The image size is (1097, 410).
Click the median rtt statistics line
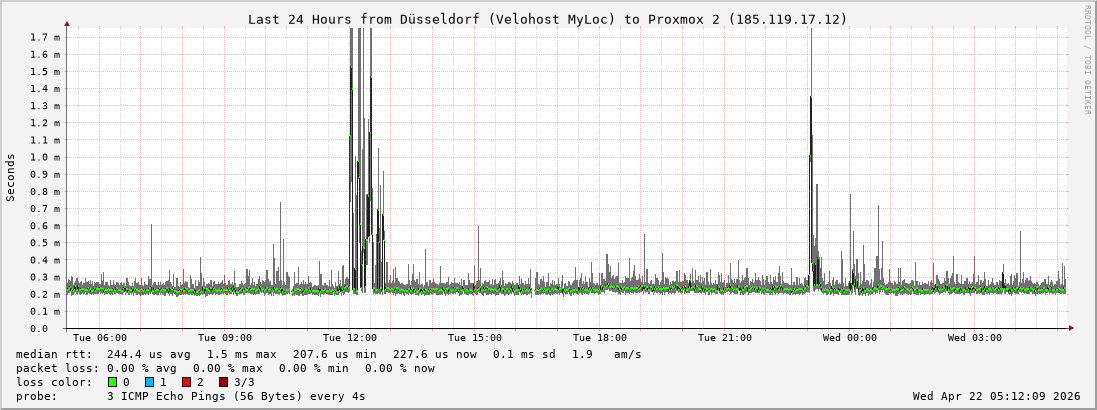pyautogui.click(x=328, y=354)
